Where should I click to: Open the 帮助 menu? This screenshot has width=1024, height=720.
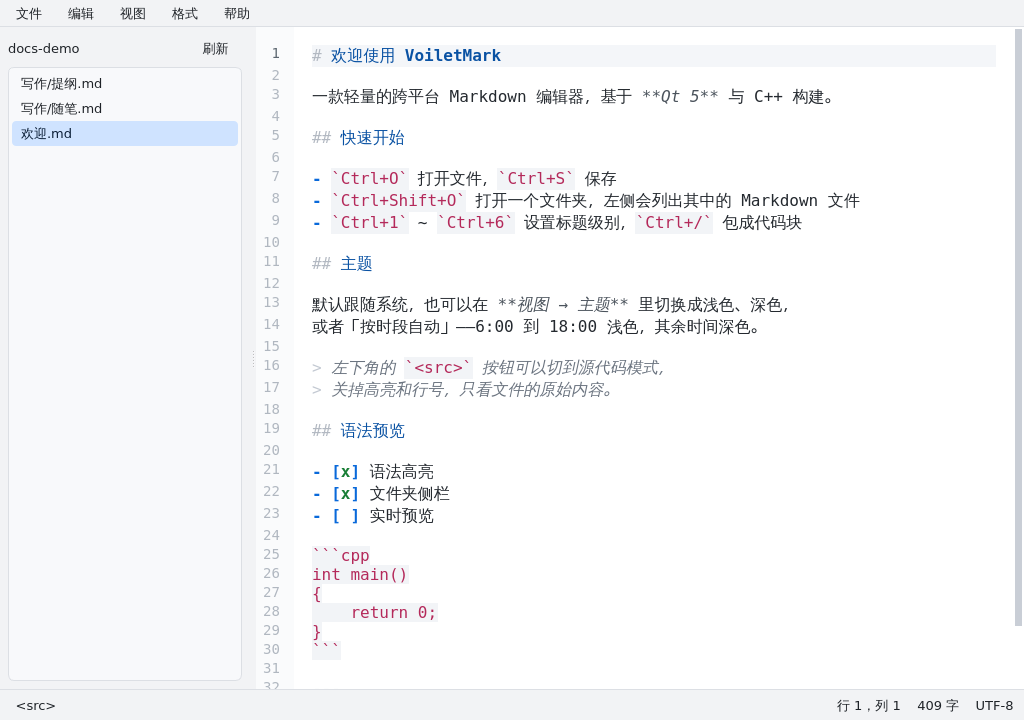pos(237,14)
